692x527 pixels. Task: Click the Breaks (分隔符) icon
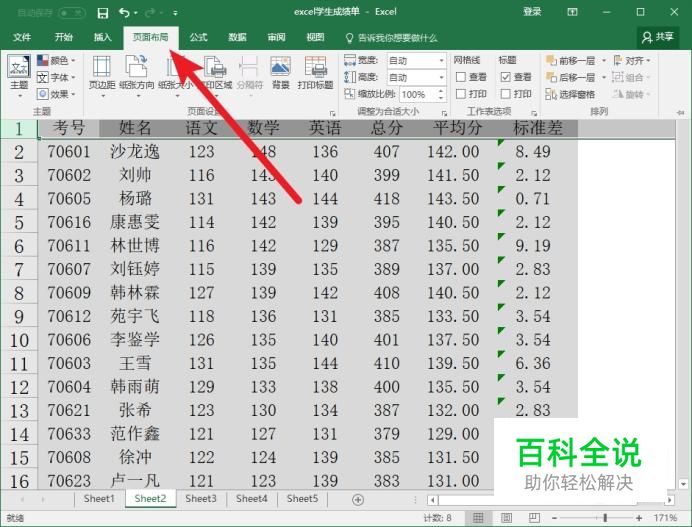(x=249, y=67)
